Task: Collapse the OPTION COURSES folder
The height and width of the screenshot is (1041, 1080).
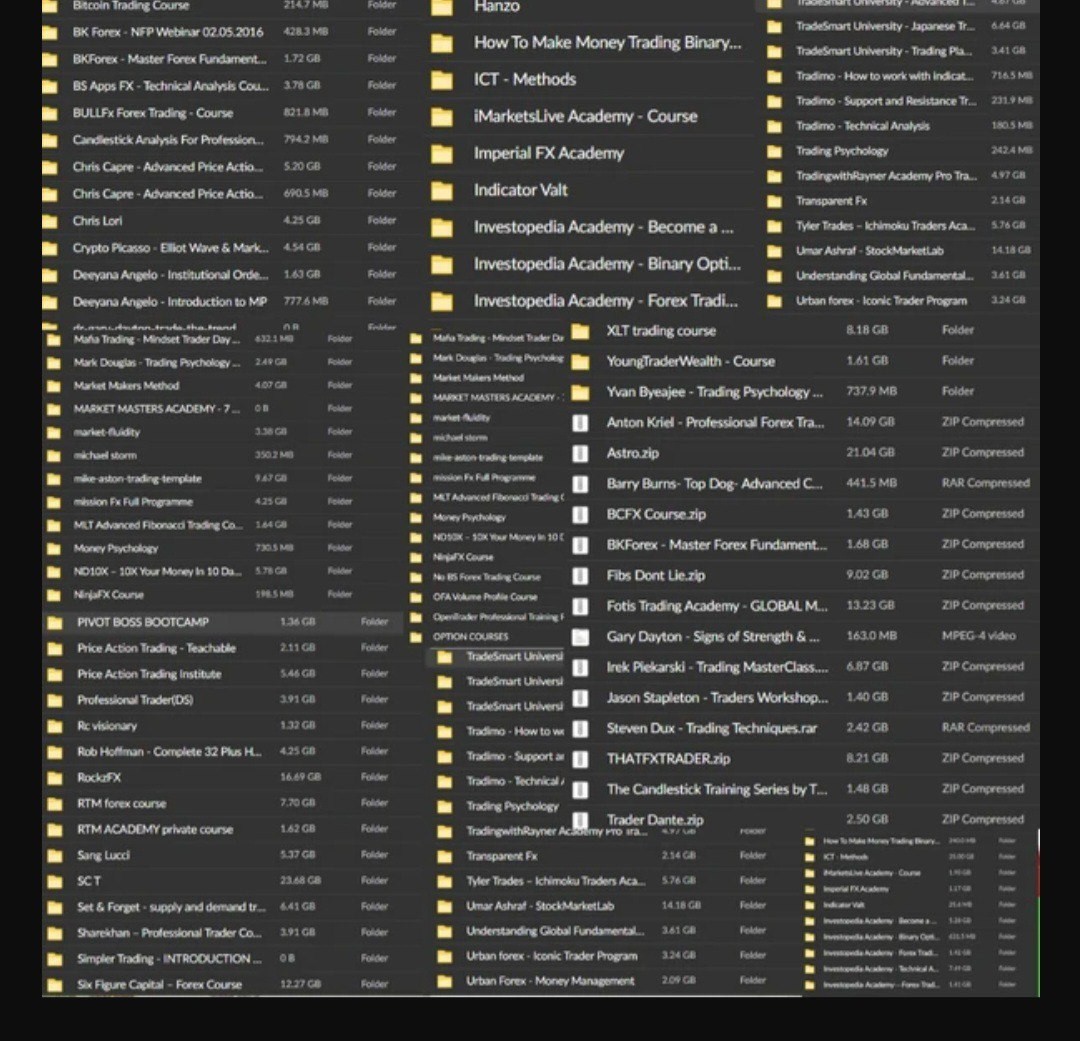Action: point(416,636)
